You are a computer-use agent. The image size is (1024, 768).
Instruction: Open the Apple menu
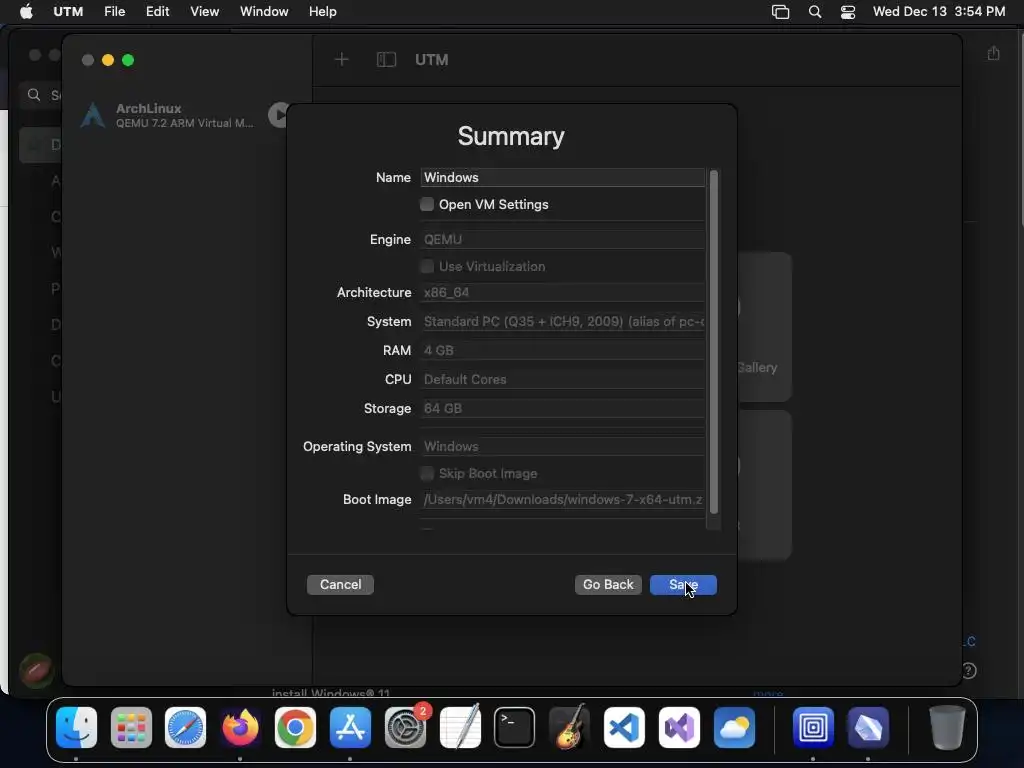[26, 12]
